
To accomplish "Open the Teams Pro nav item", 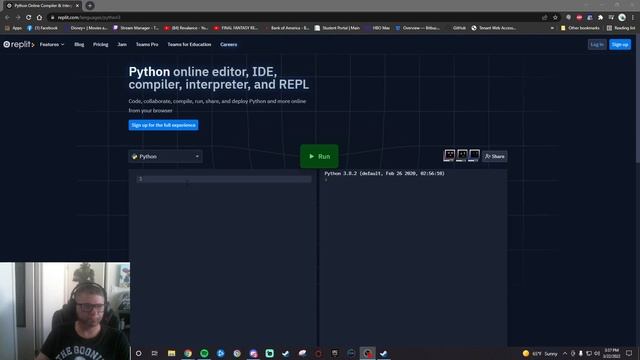I will tap(147, 44).
